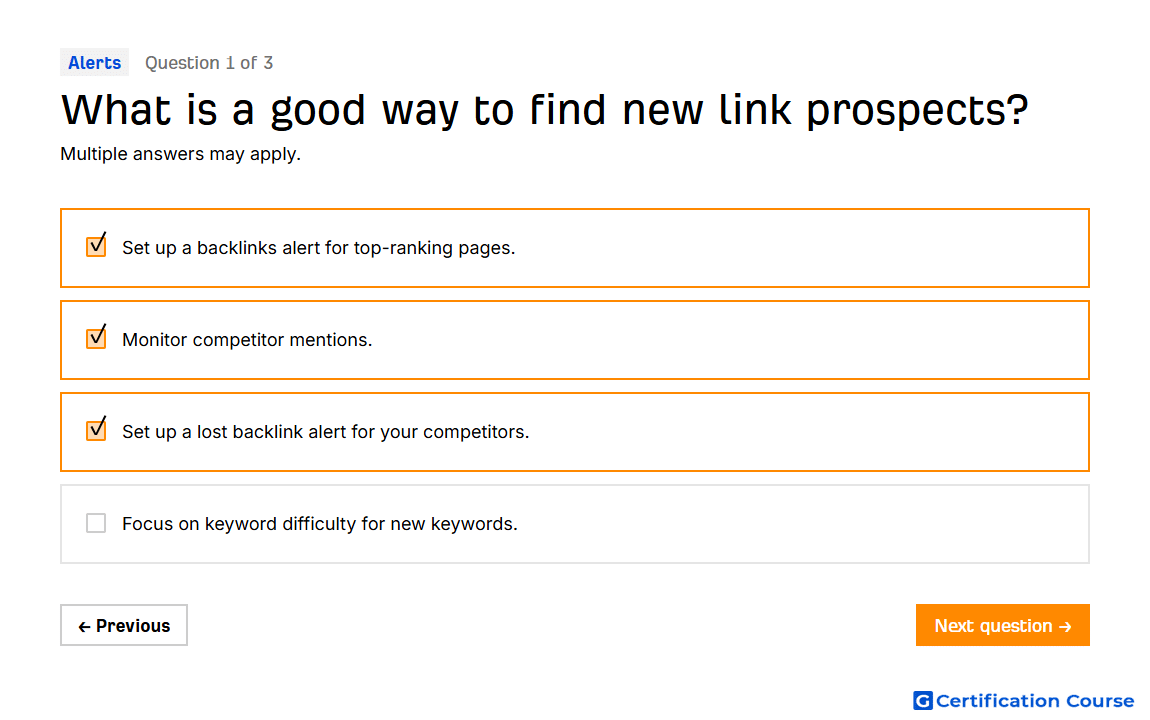Go back with the Previous button
The width and height of the screenshot is (1150, 720).
coord(124,625)
